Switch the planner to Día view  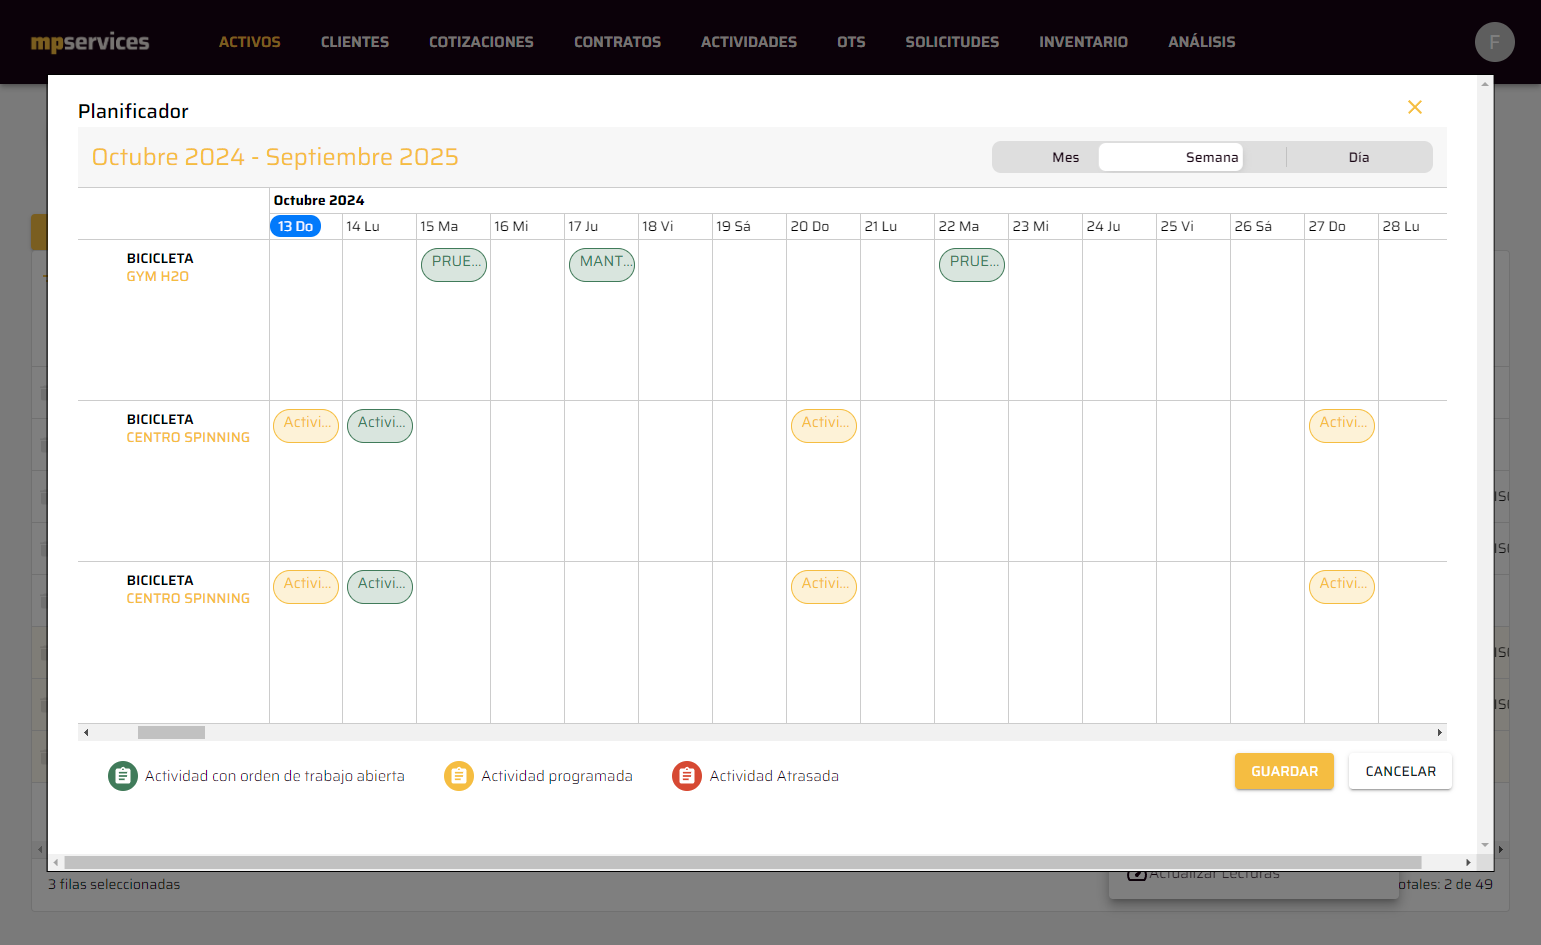coord(1358,157)
